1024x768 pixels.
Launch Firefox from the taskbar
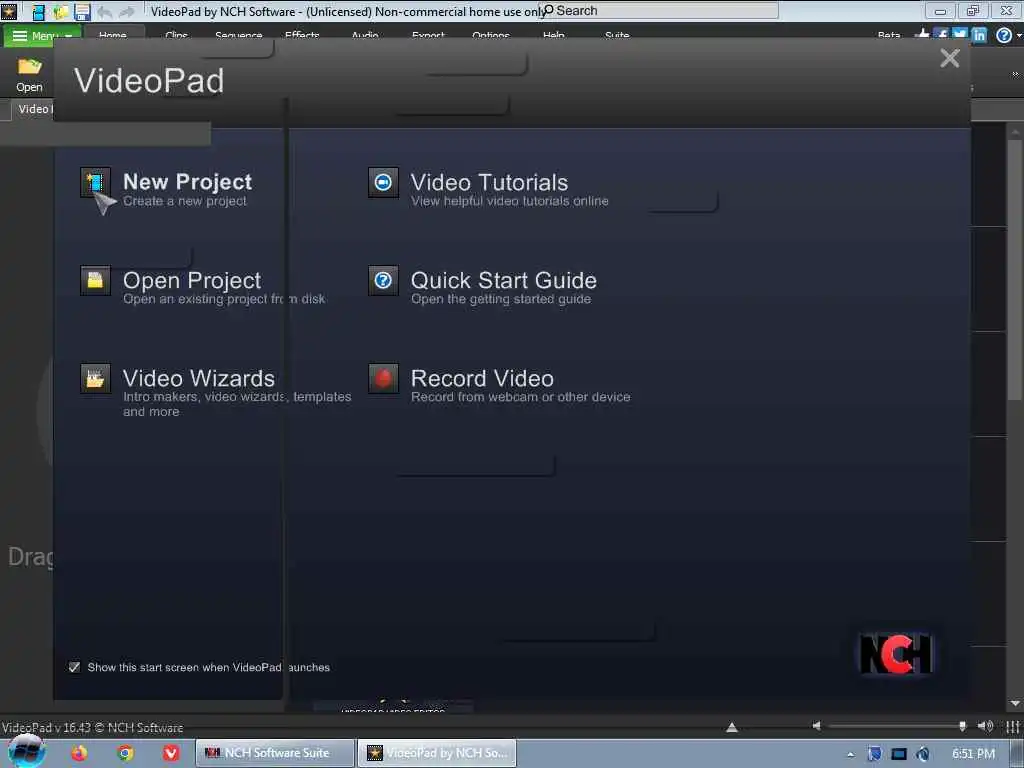[79, 753]
